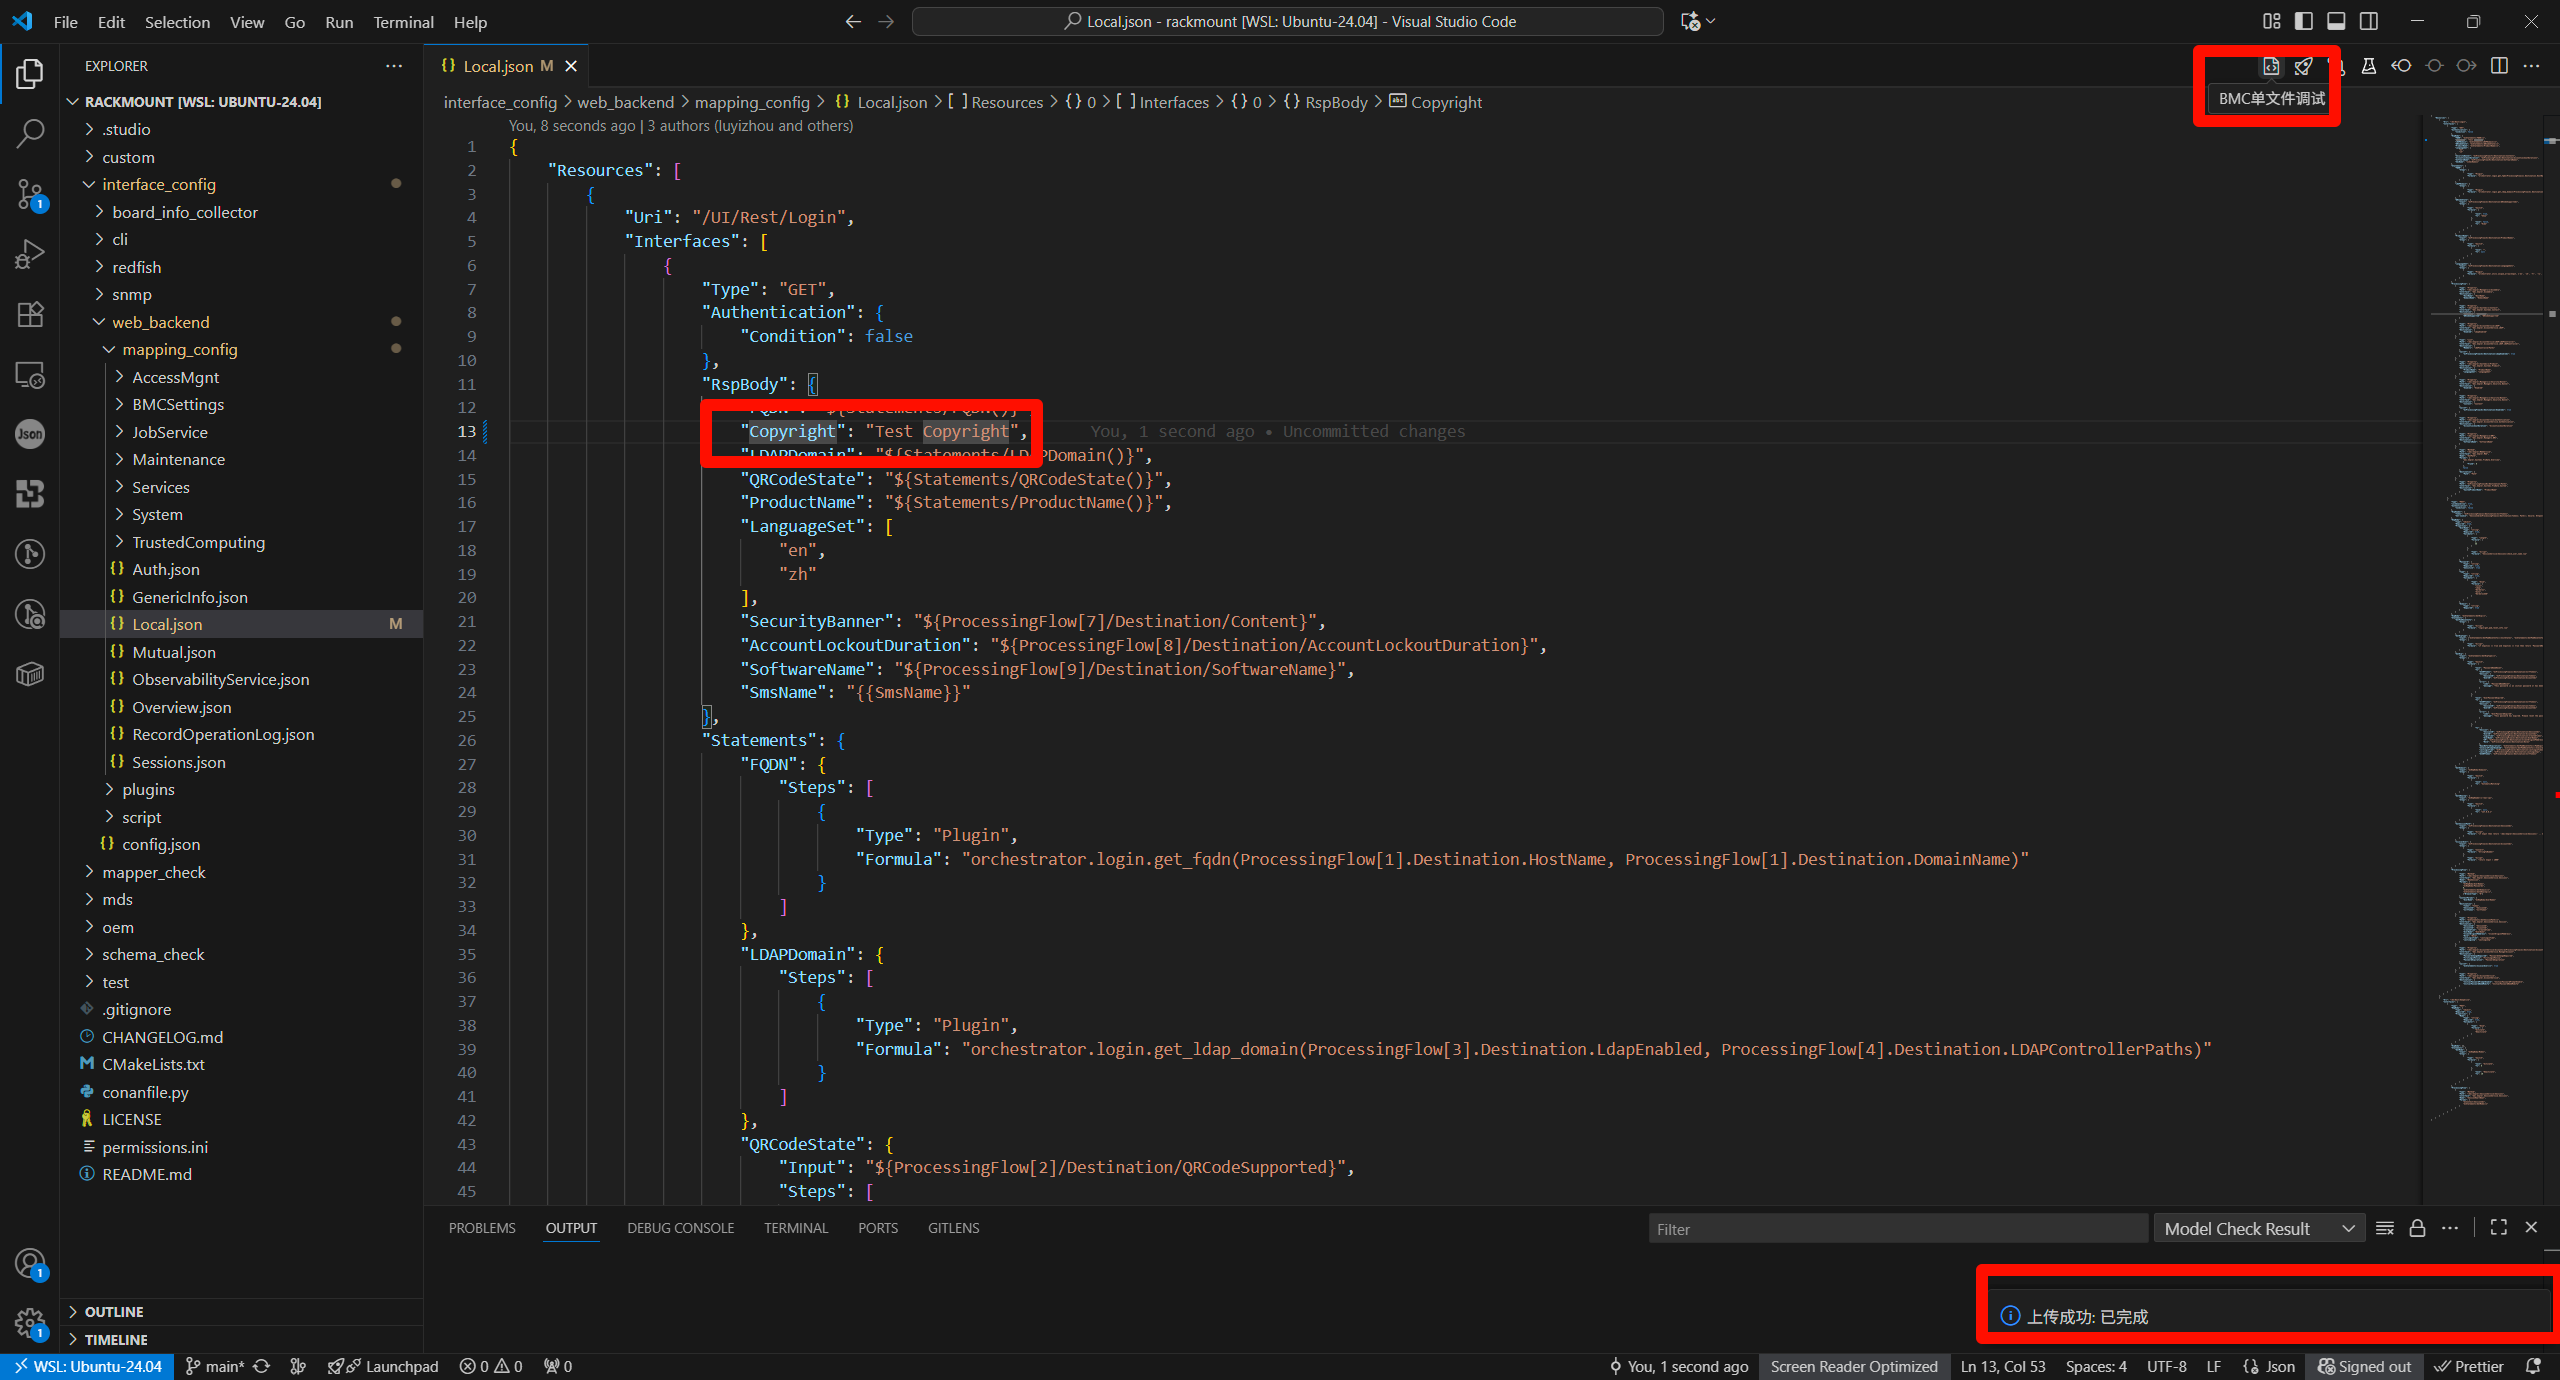Viewport: 2560px width, 1380px height.
Task: Focus the output Filter input field
Action: tap(1897, 1229)
